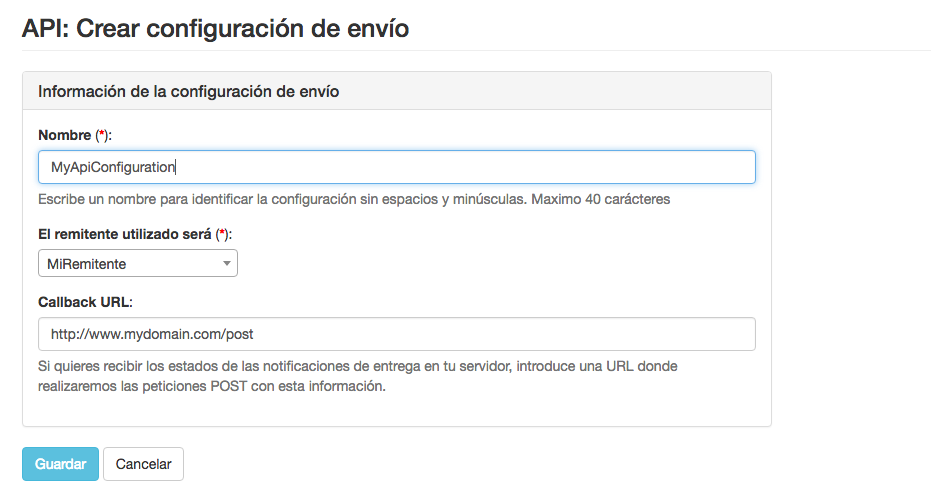Click the red asterisk beside remitente label
The image size is (931, 494).
click(x=223, y=233)
